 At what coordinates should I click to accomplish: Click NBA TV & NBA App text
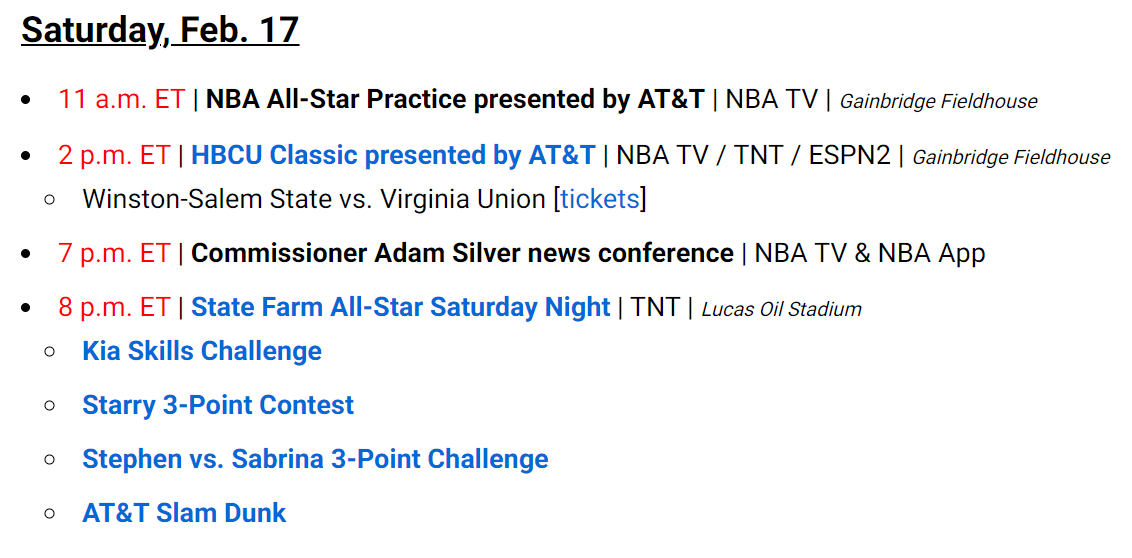[x=870, y=253]
